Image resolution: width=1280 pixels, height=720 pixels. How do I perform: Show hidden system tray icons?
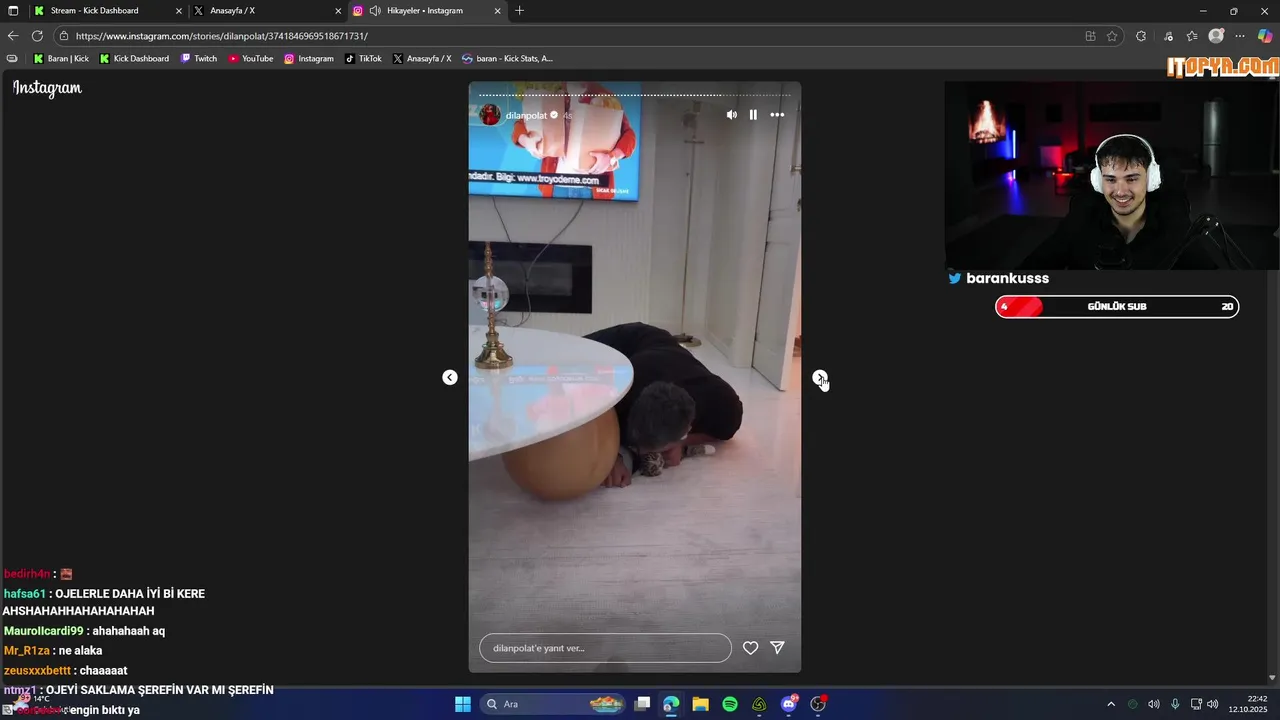click(x=1110, y=704)
